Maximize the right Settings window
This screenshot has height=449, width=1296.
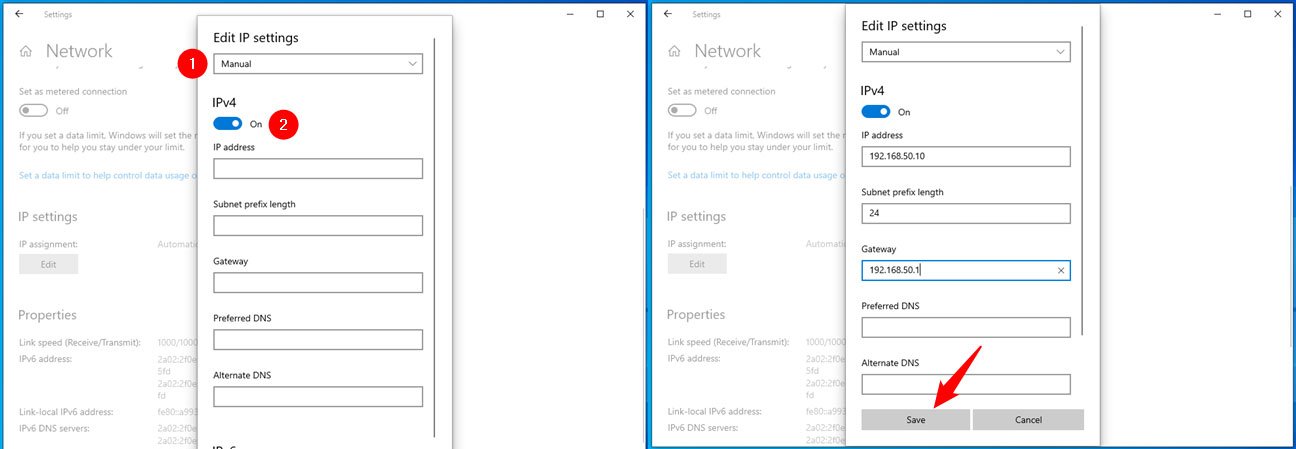click(1248, 14)
